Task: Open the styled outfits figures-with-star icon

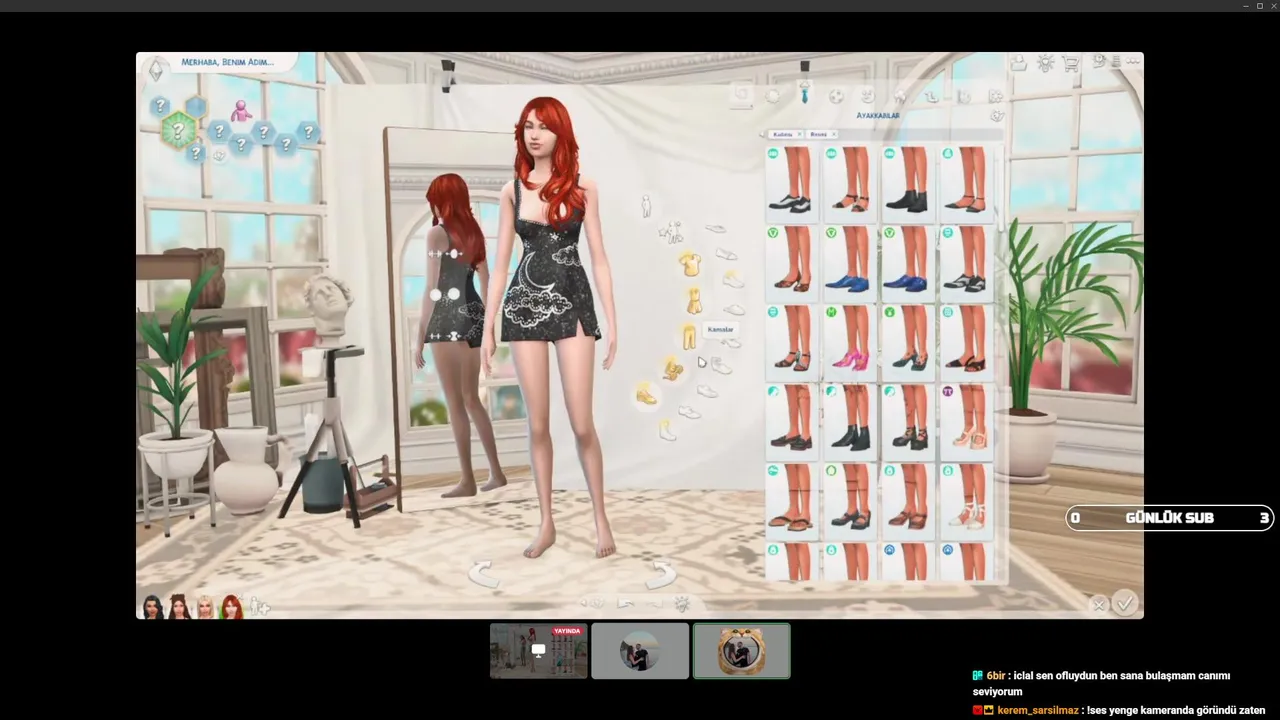Action: 670,233
